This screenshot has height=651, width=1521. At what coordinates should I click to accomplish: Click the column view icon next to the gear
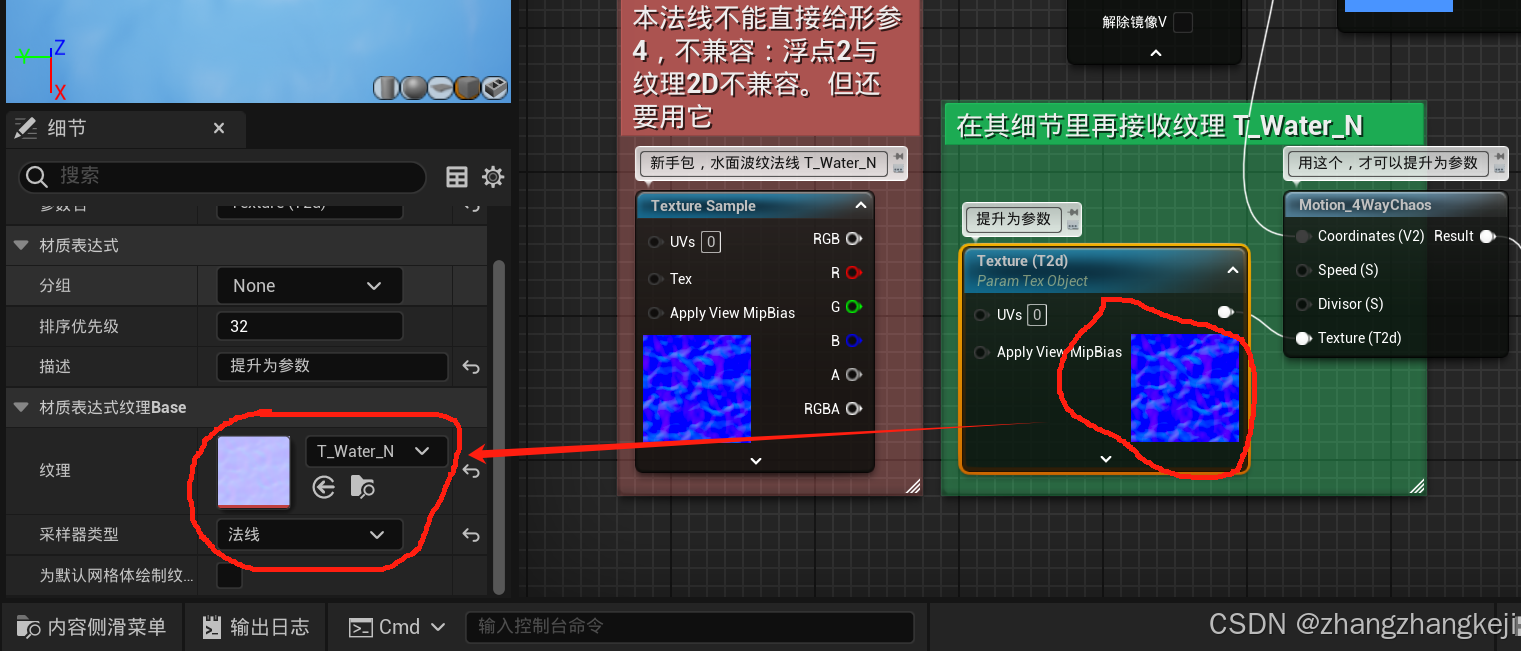click(x=457, y=177)
